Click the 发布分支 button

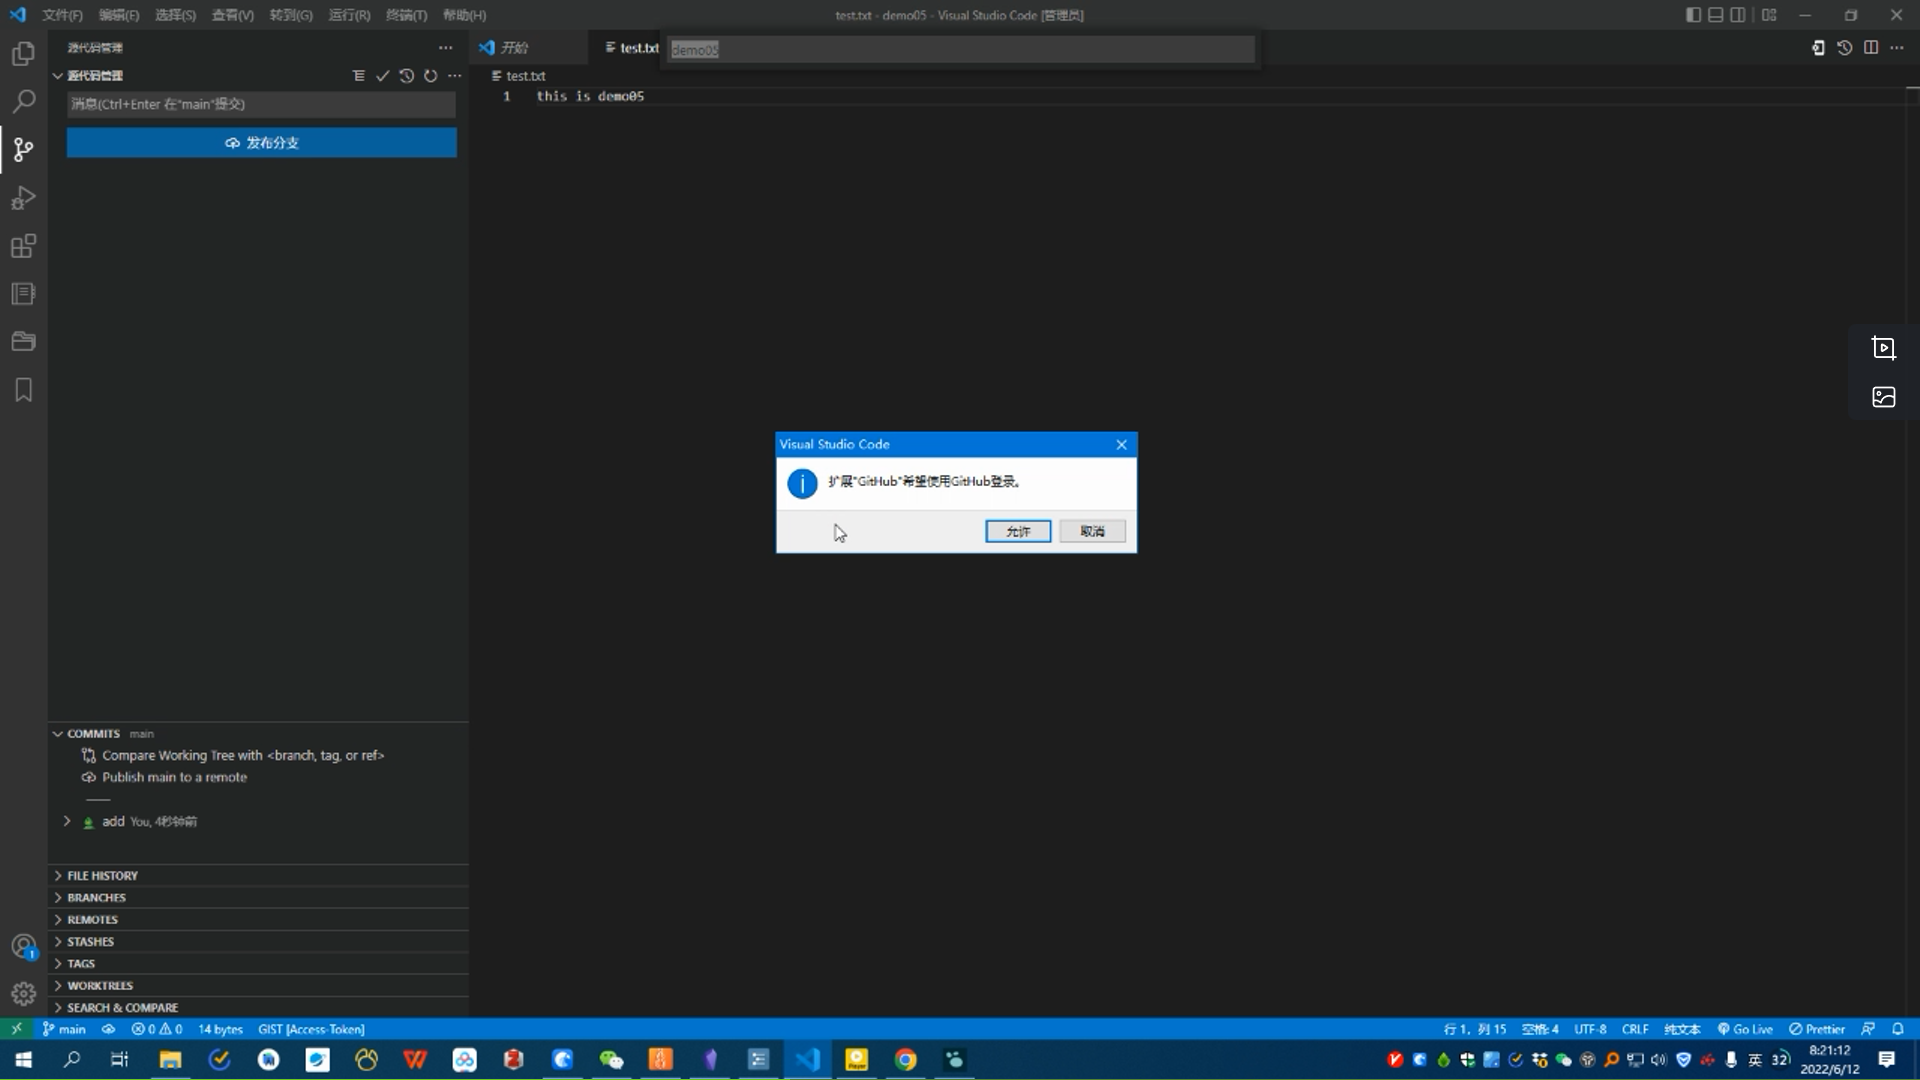click(x=261, y=142)
